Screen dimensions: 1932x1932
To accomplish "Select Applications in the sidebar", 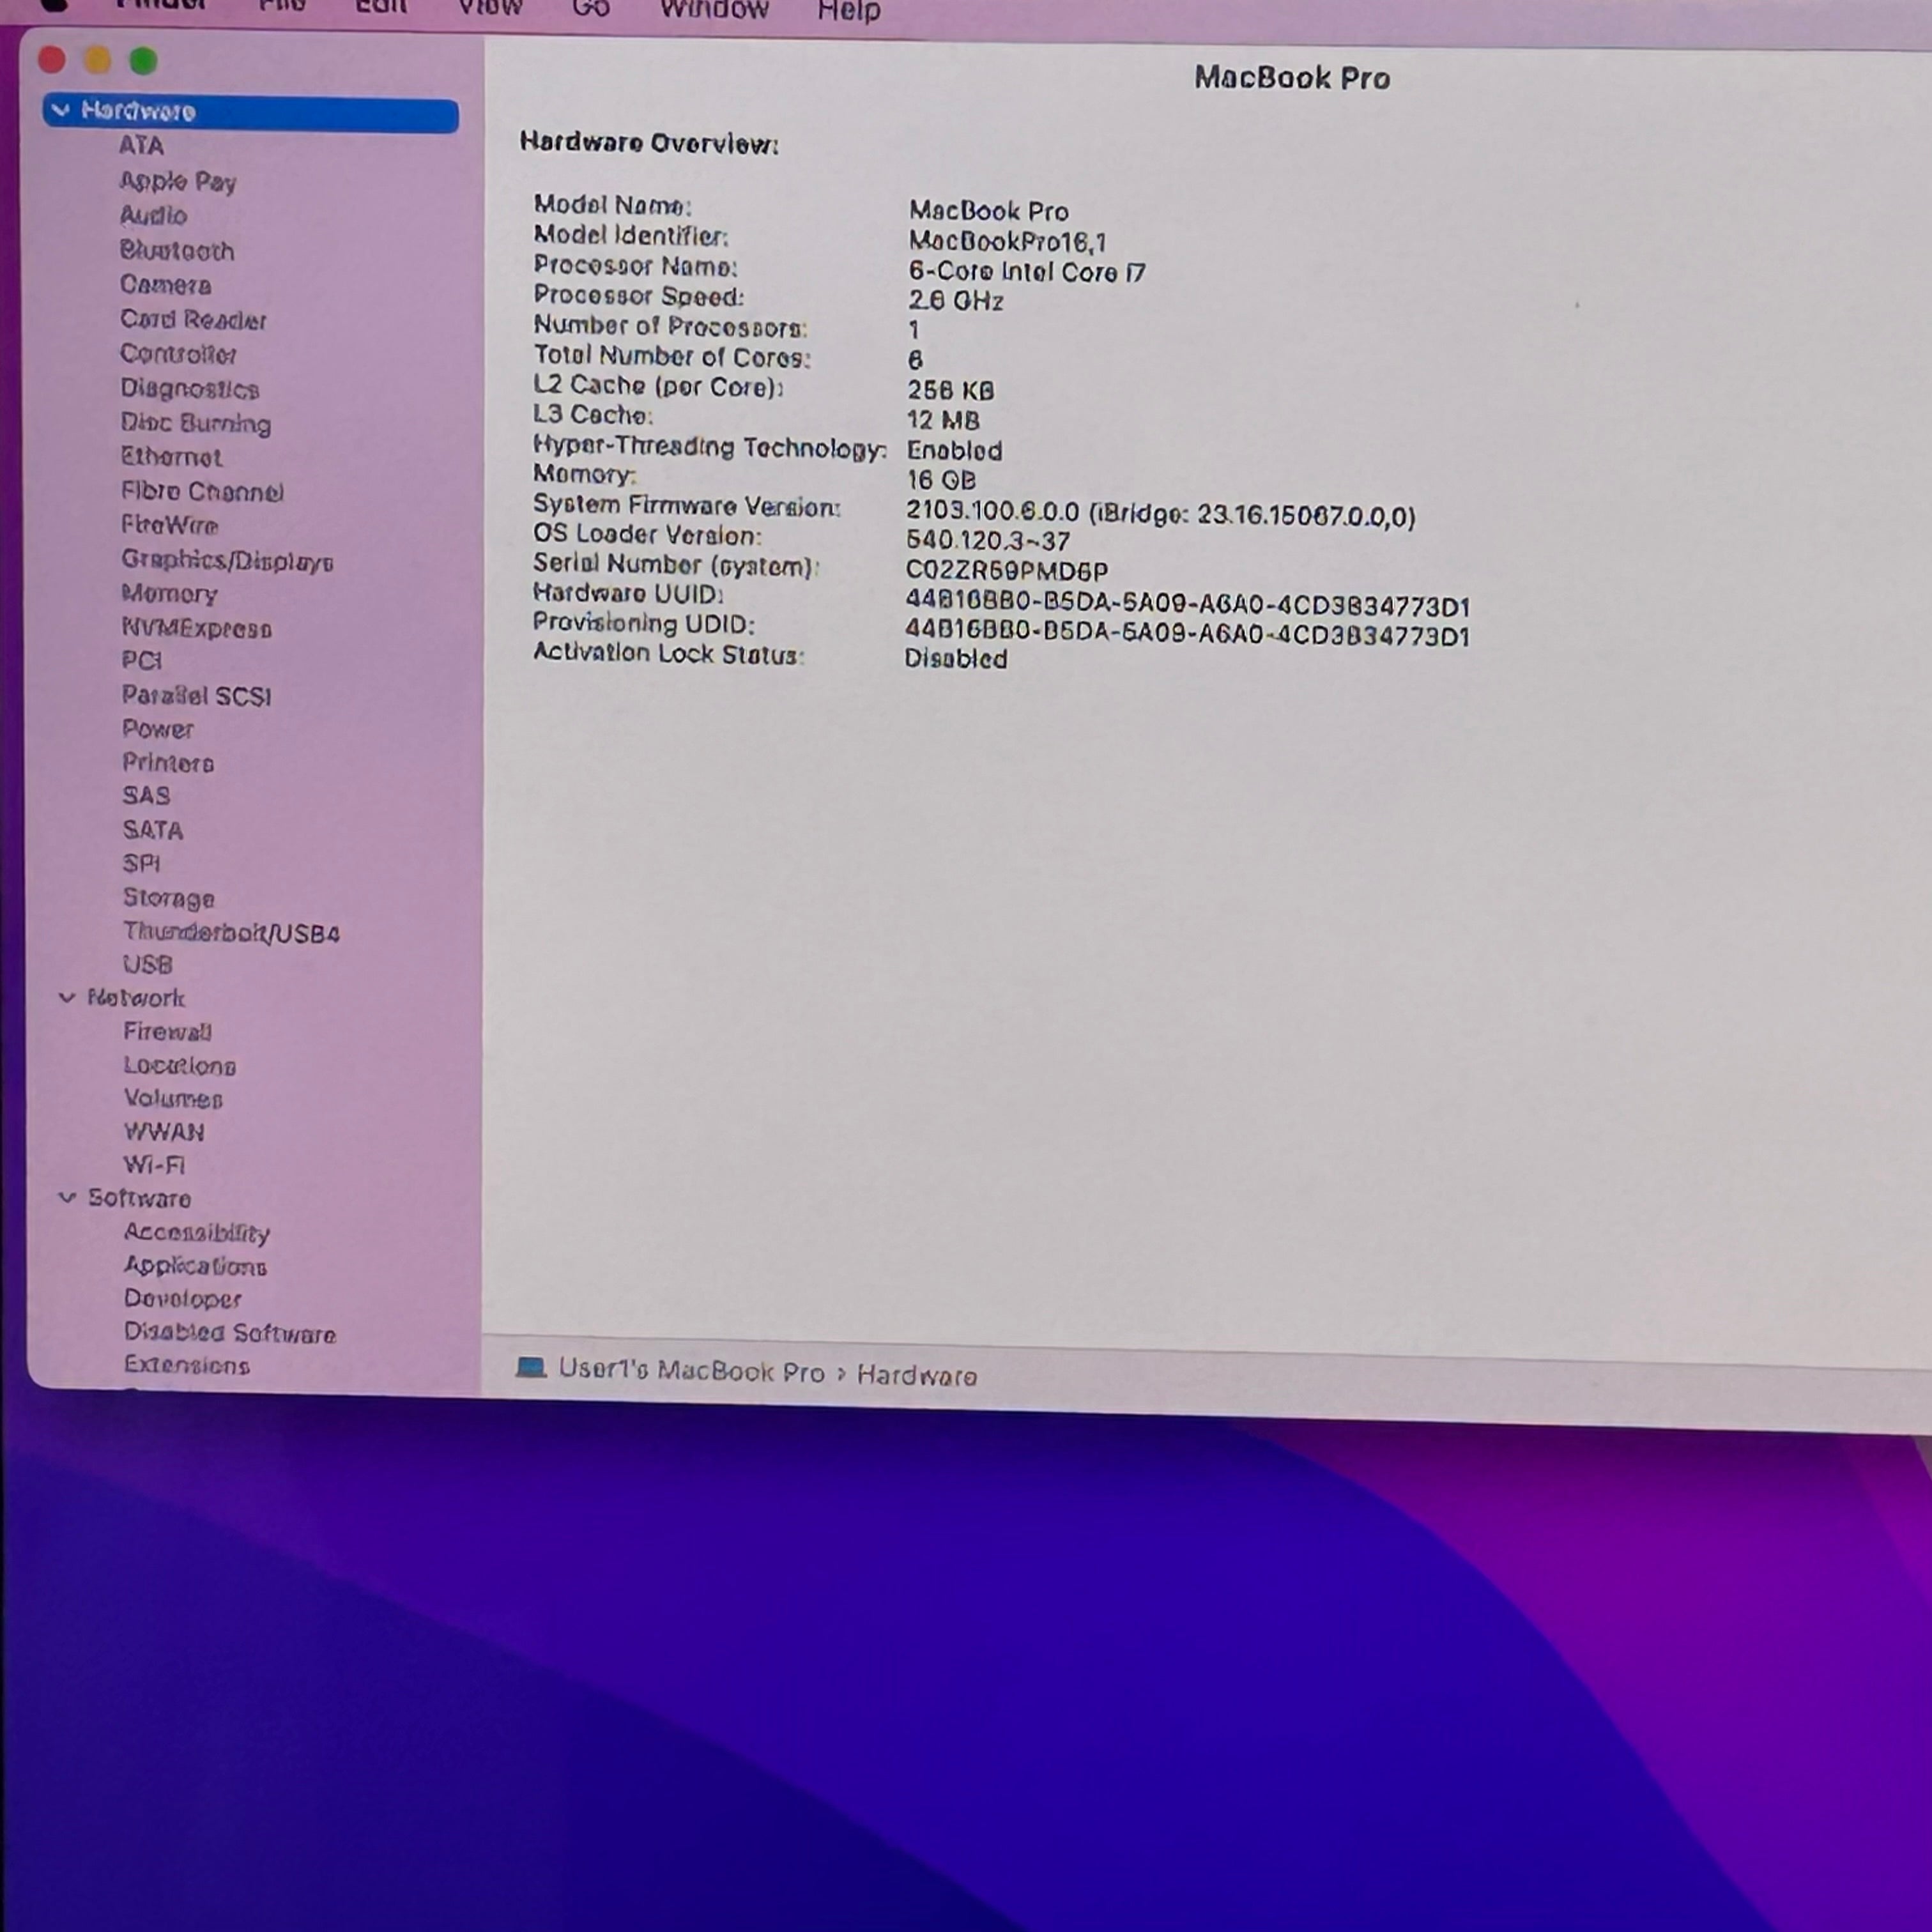I will 195,1266.
